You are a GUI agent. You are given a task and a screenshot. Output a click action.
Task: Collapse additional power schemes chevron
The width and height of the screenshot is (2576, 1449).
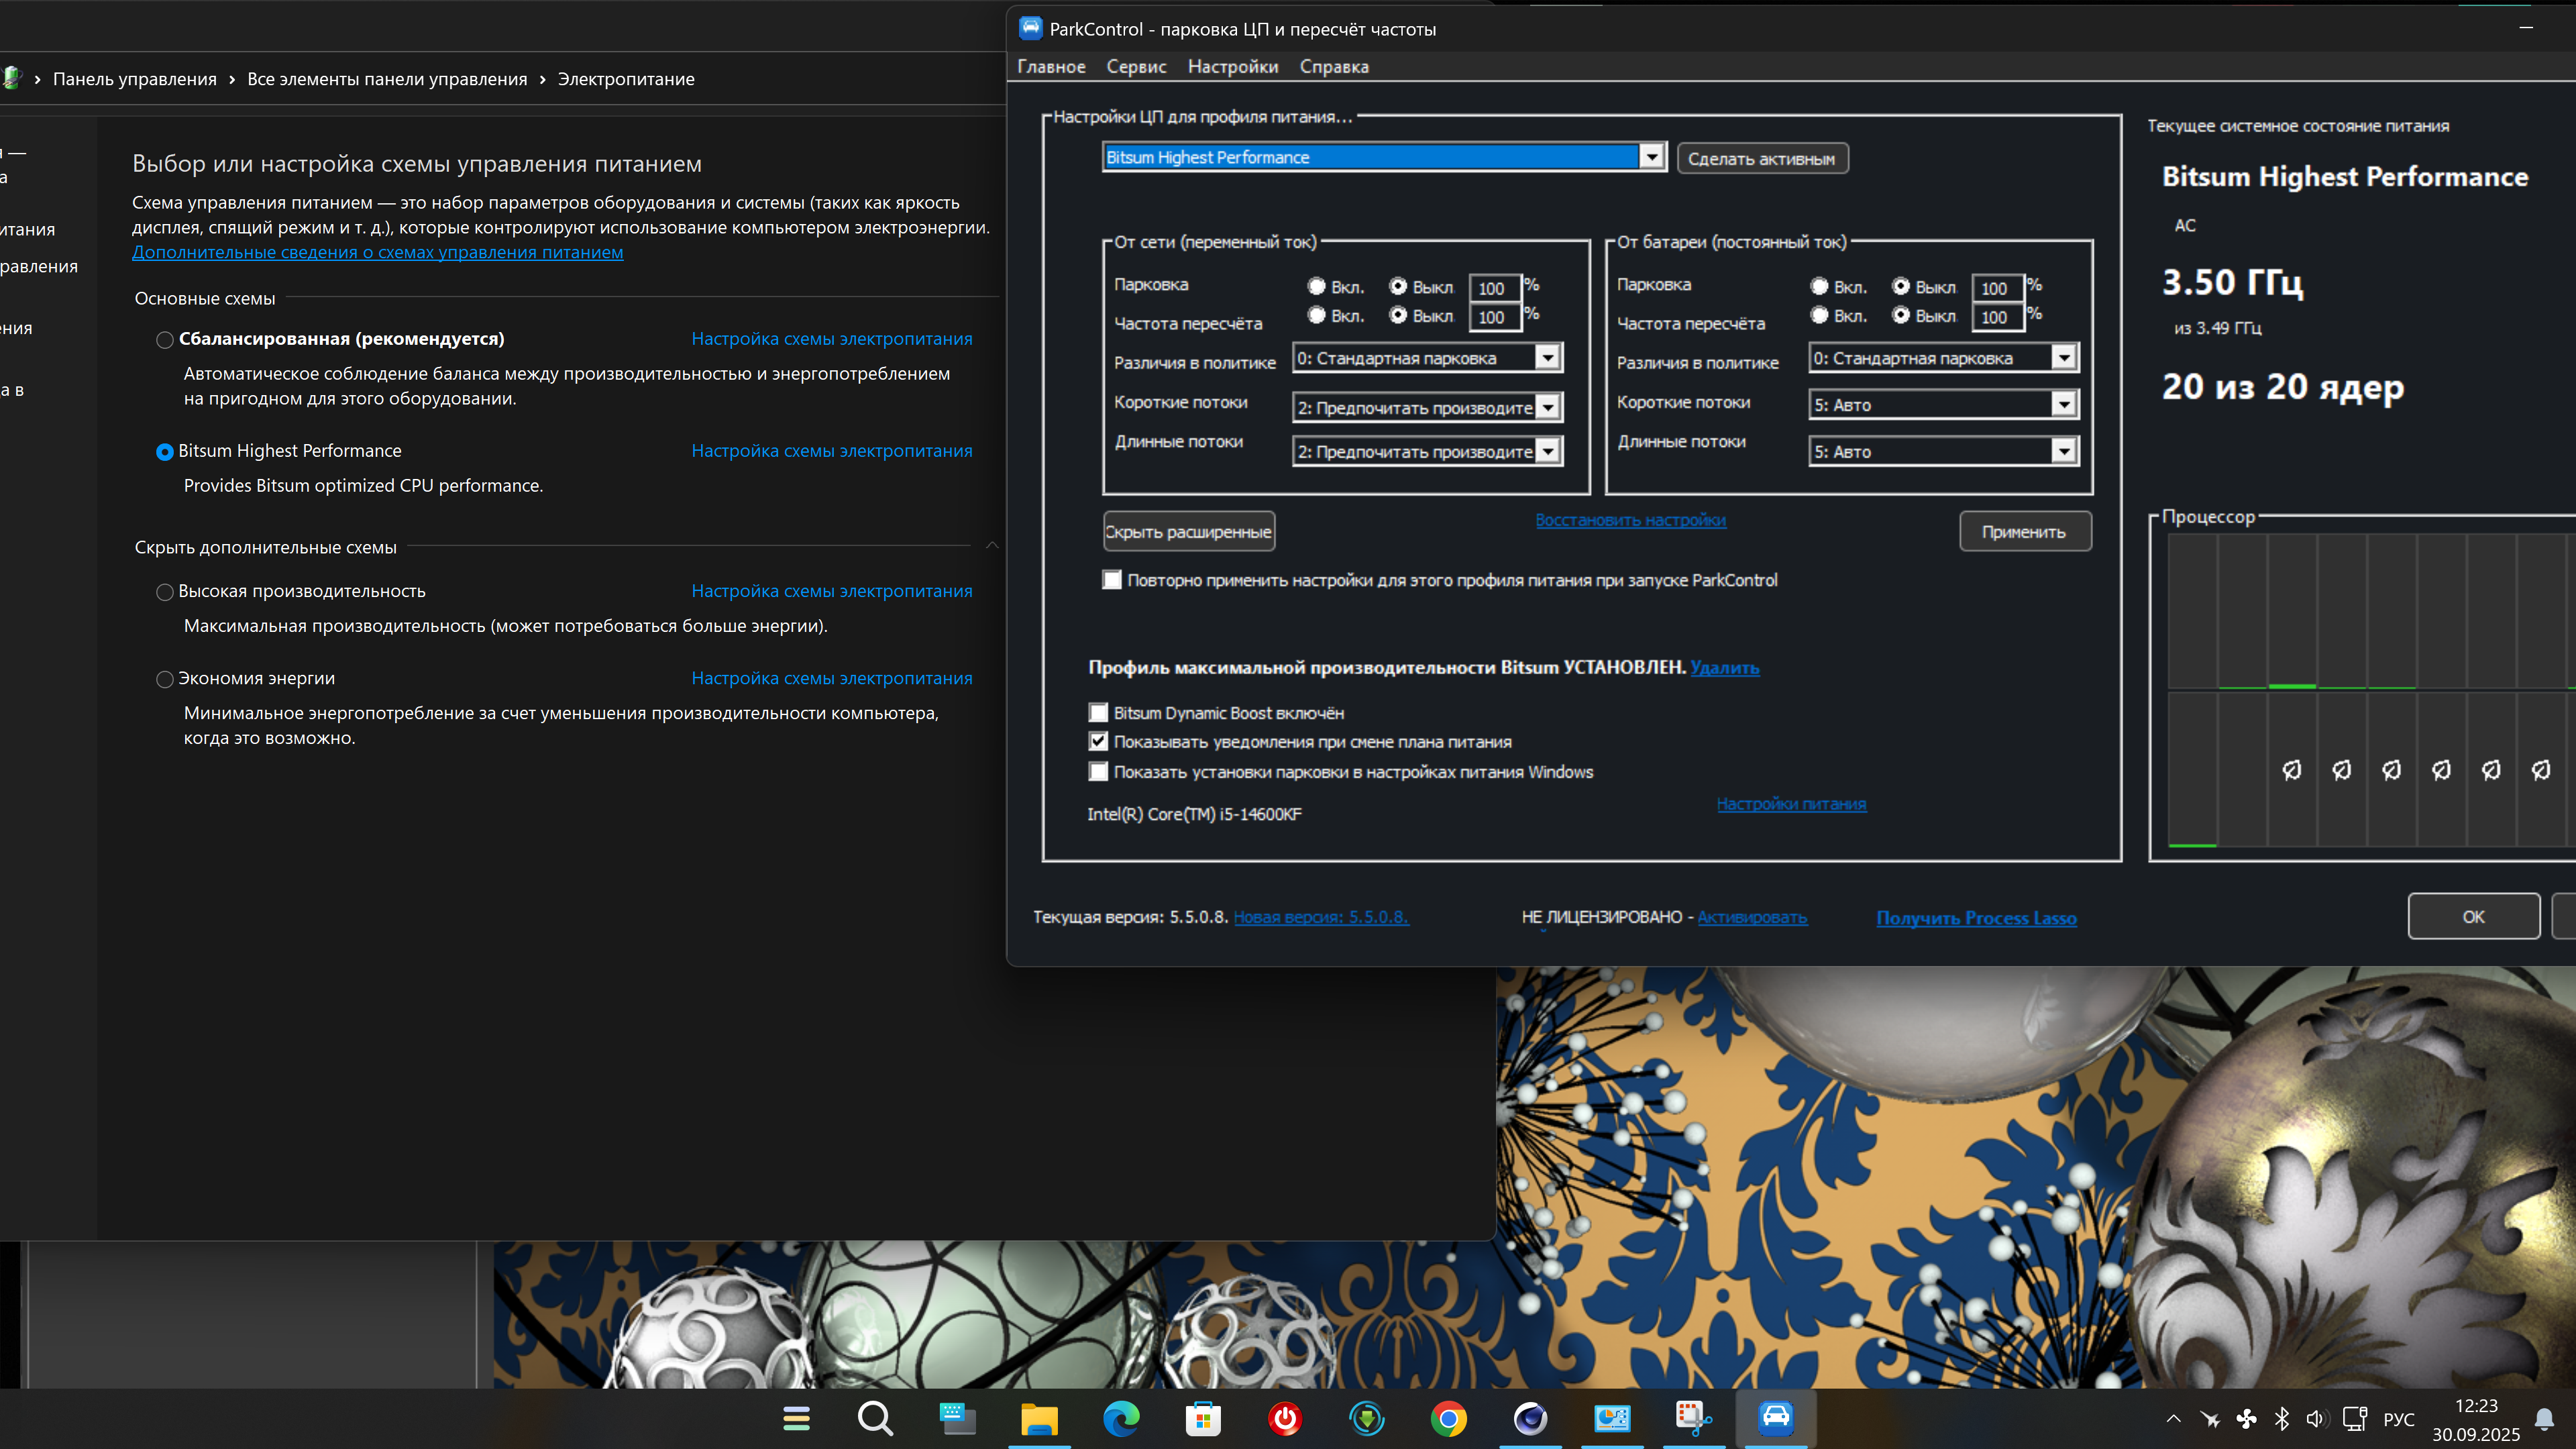[x=992, y=546]
